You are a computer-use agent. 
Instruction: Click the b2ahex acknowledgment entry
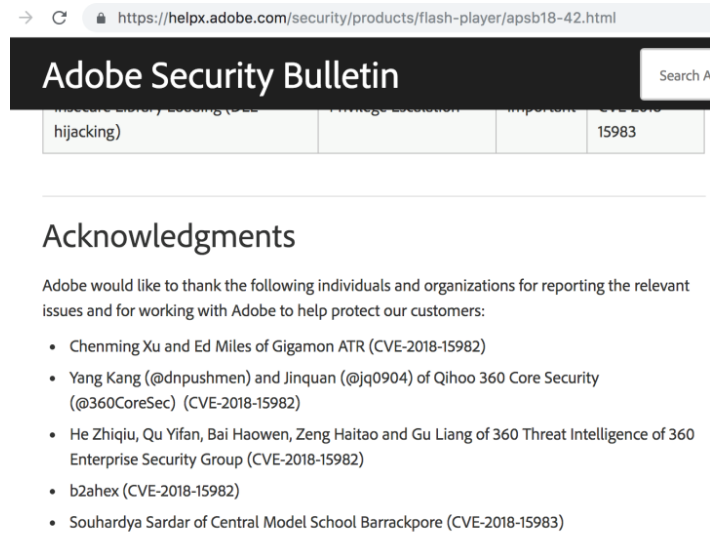[154, 491]
